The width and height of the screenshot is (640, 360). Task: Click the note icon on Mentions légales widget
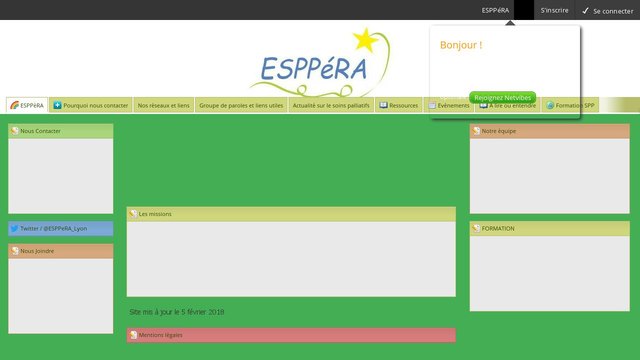click(x=133, y=335)
